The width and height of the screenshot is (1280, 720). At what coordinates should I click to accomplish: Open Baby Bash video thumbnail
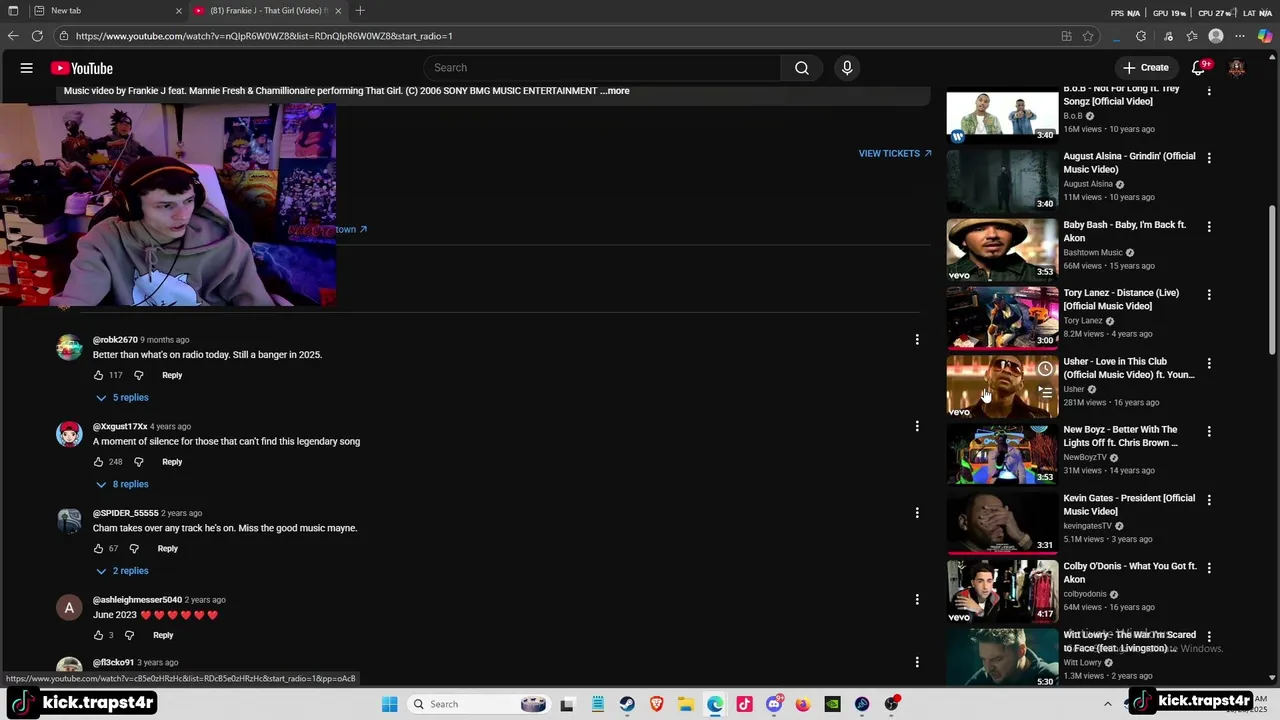[1002, 250]
